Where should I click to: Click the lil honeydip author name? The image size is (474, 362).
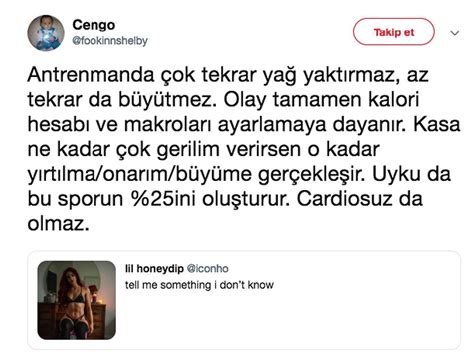pos(154,268)
